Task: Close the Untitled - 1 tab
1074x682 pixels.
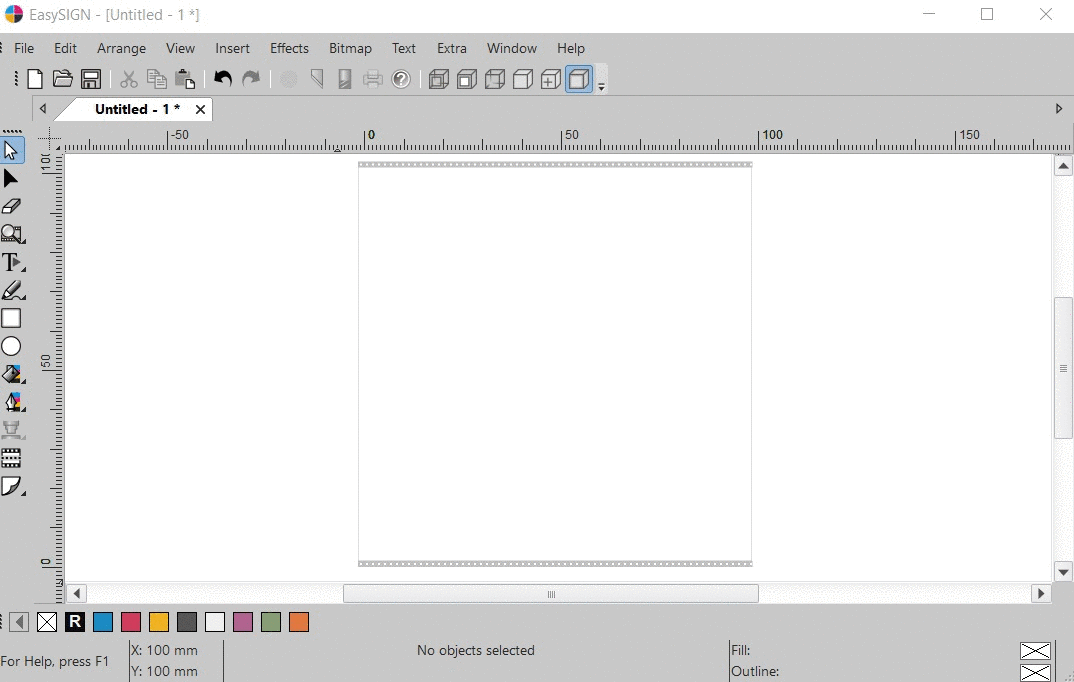Action: coord(200,110)
